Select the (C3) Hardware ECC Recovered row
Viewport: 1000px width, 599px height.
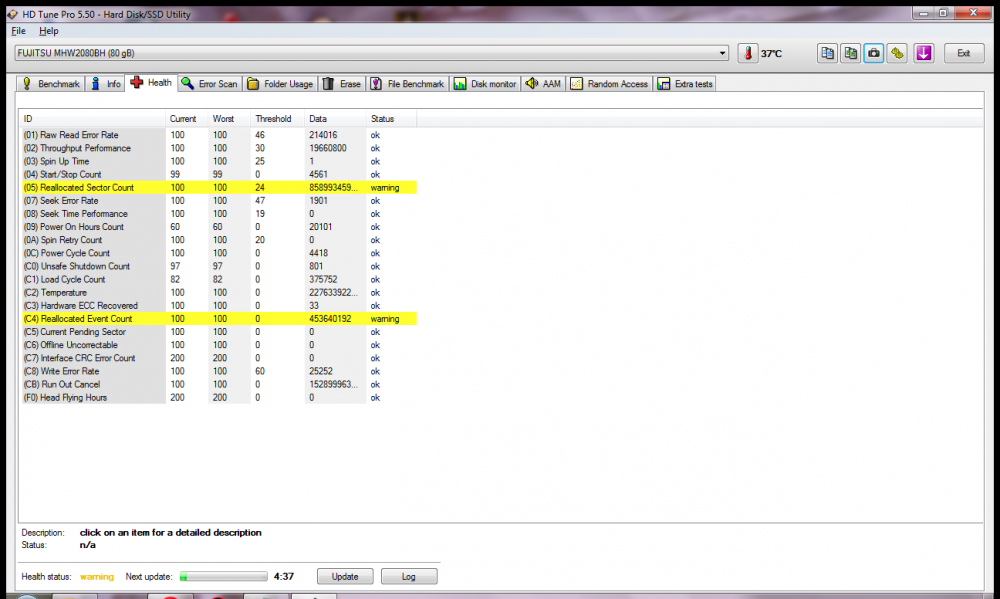point(219,306)
